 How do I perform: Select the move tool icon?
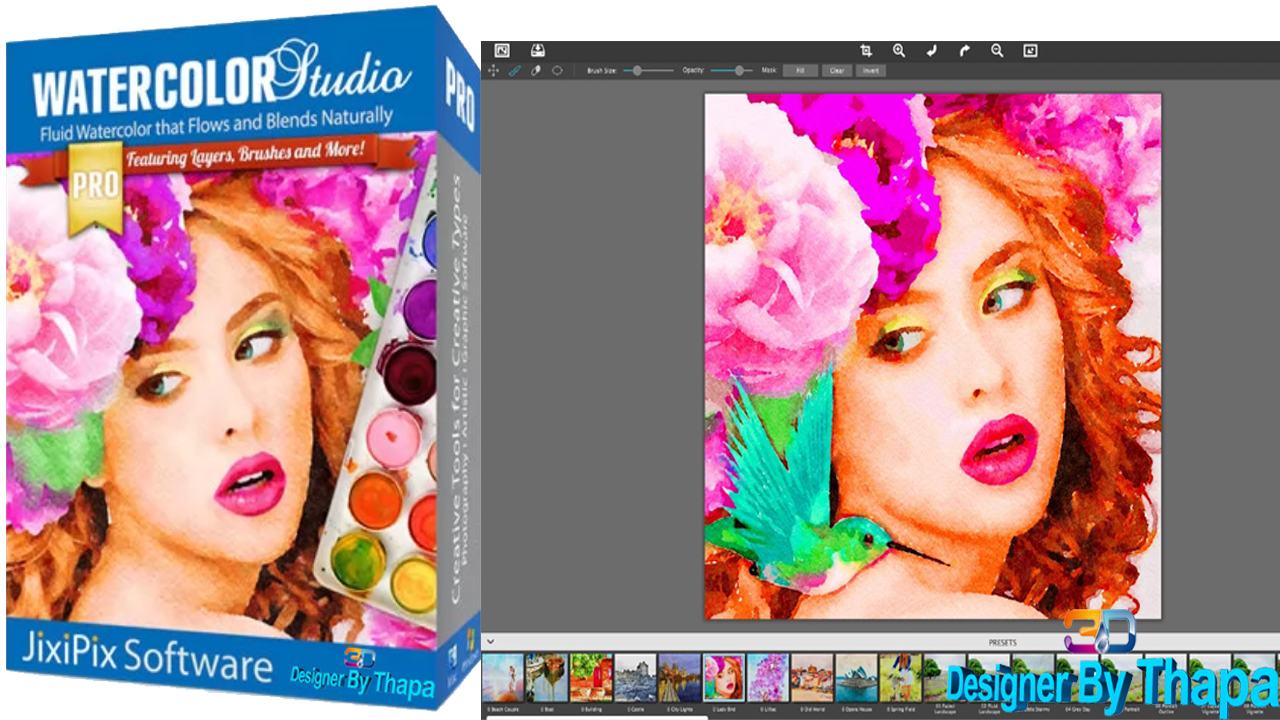(x=493, y=71)
